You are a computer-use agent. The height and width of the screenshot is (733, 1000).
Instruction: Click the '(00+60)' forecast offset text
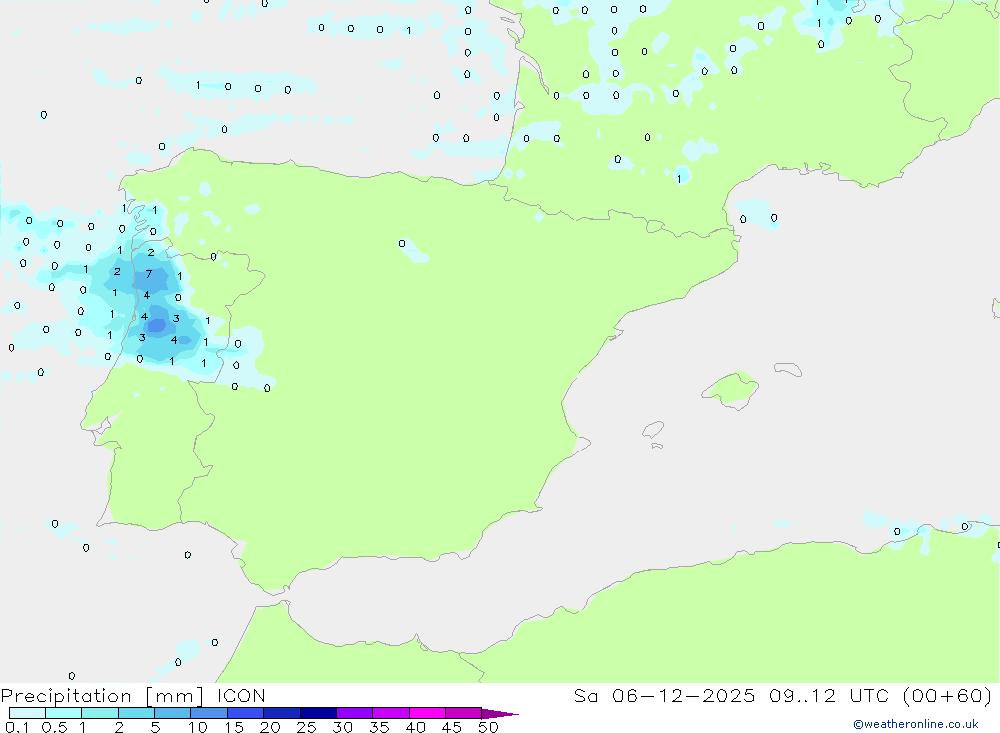(948, 695)
